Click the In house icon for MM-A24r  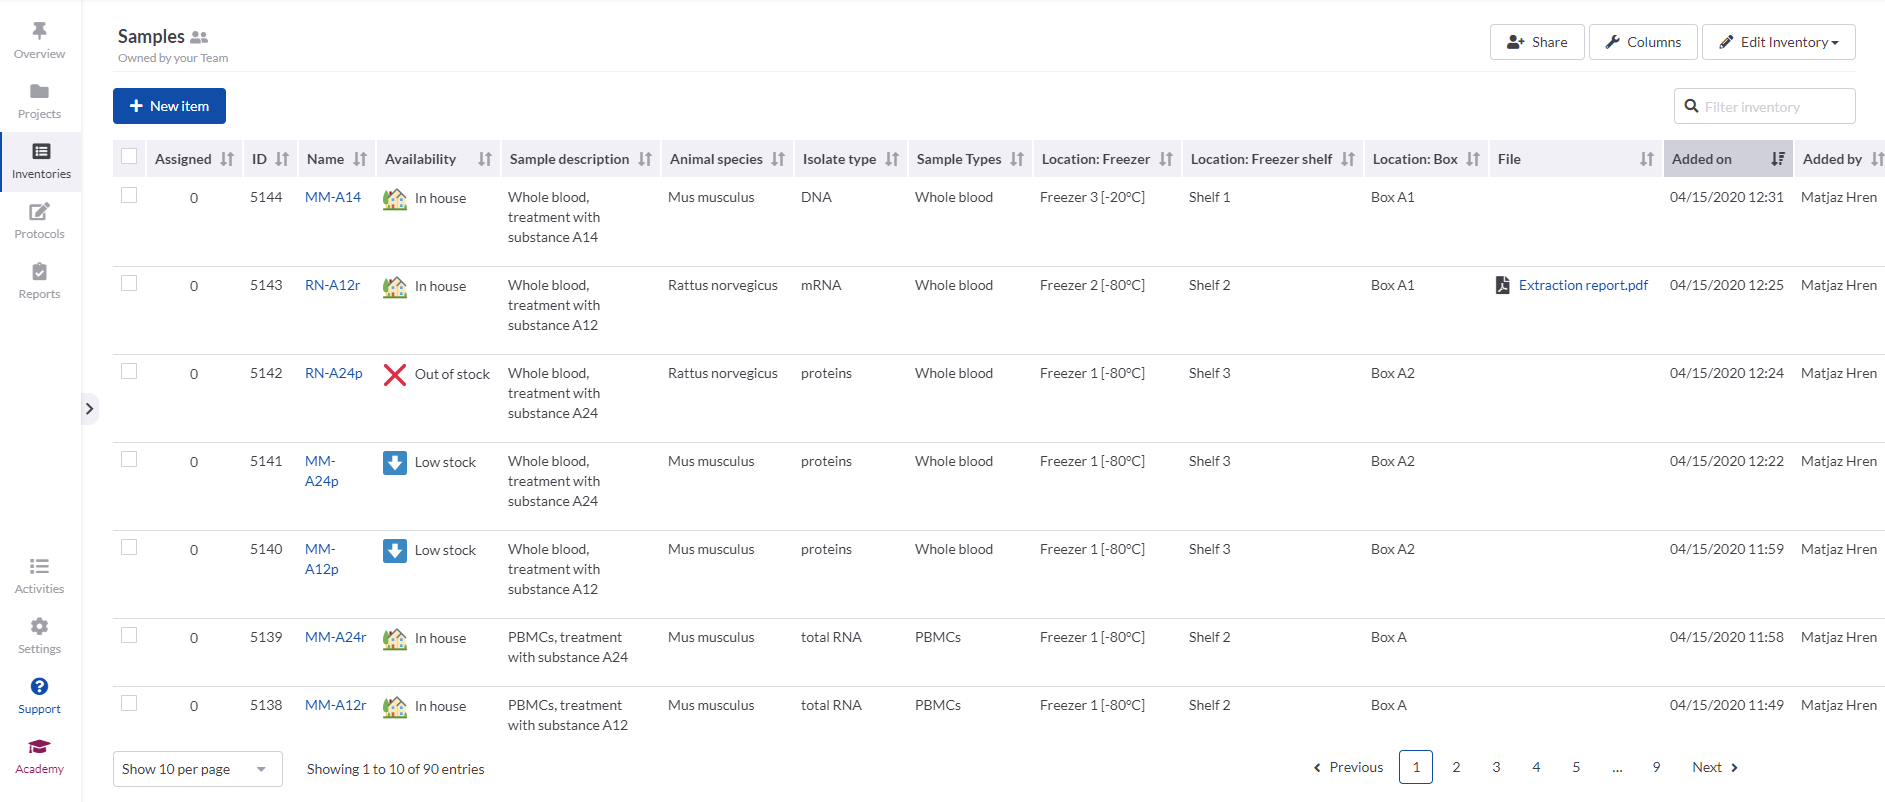click(x=395, y=639)
